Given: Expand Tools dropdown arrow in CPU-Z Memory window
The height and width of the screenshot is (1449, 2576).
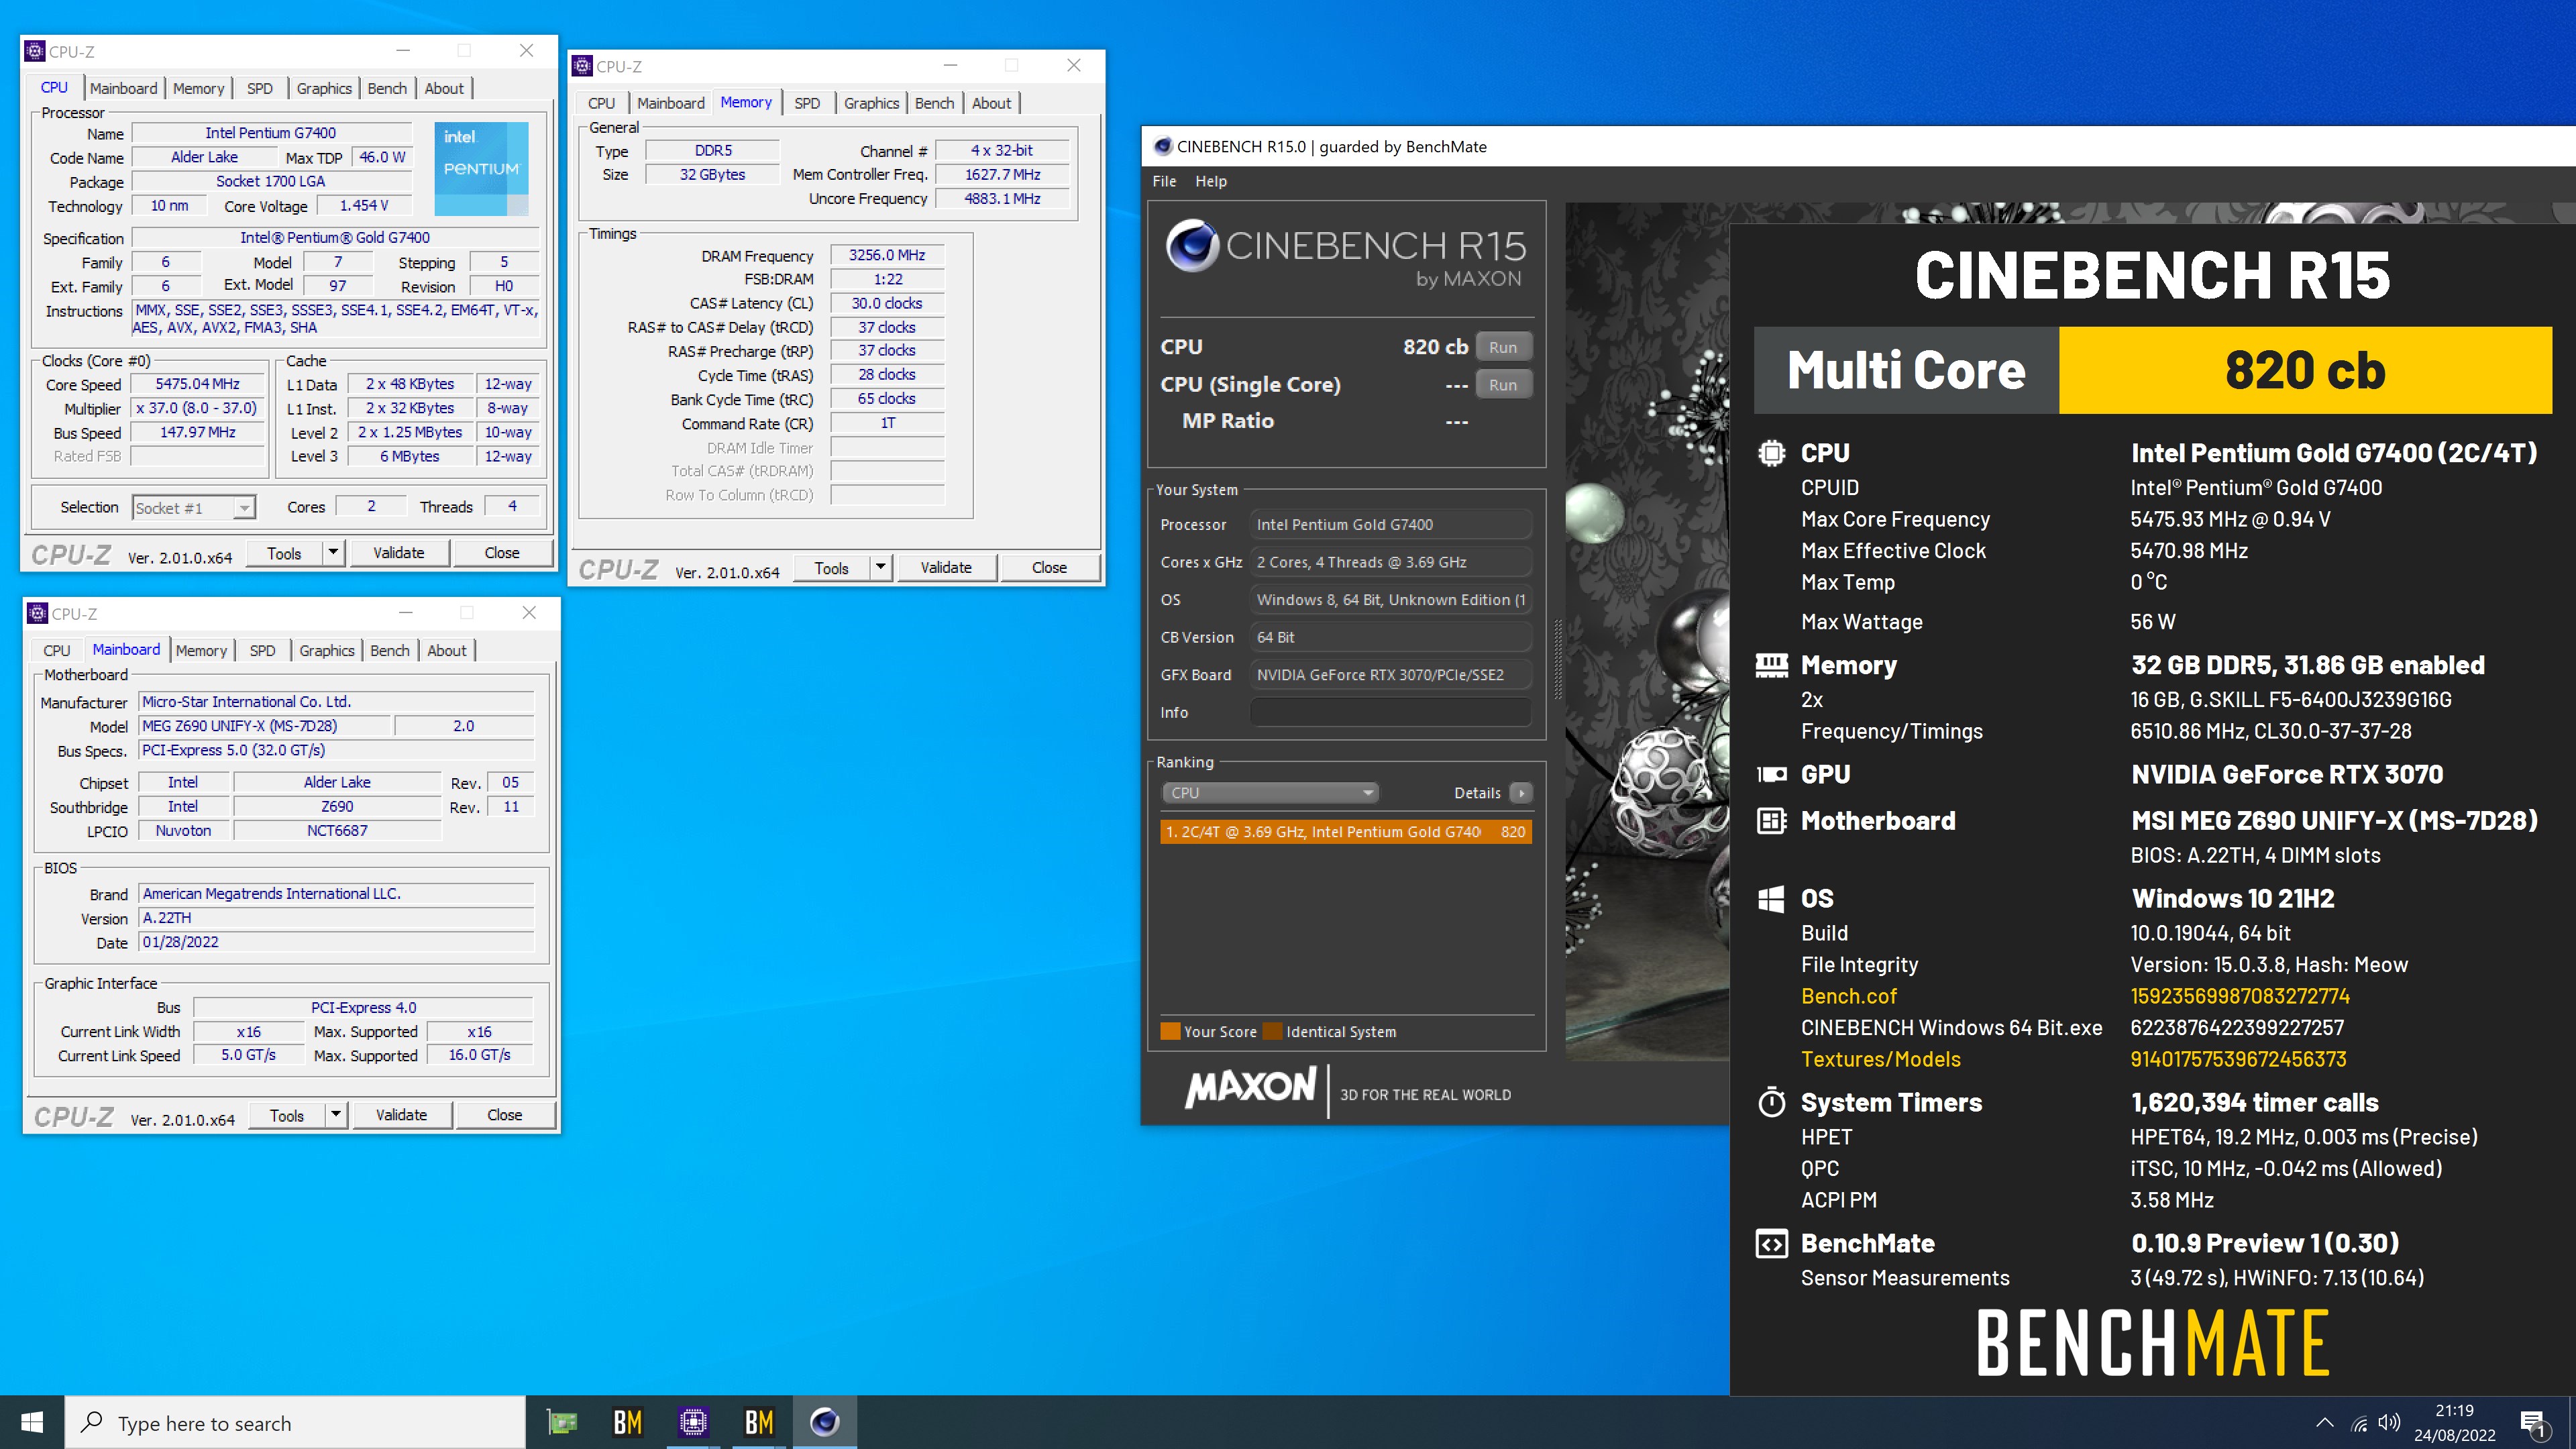Looking at the screenshot, I should click(x=880, y=567).
